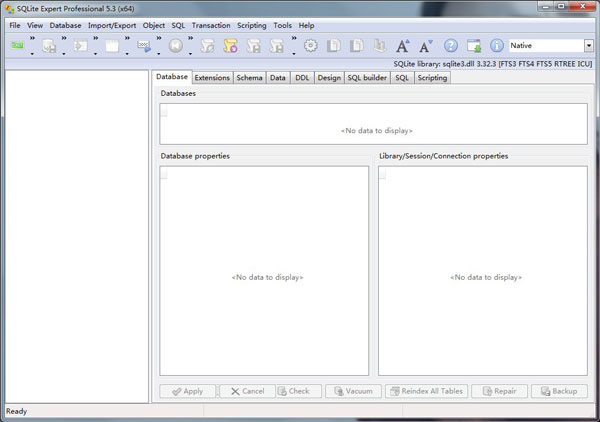Click the second copy/paste pages icon
The height and width of the screenshot is (422, 600).
(356, 46)
